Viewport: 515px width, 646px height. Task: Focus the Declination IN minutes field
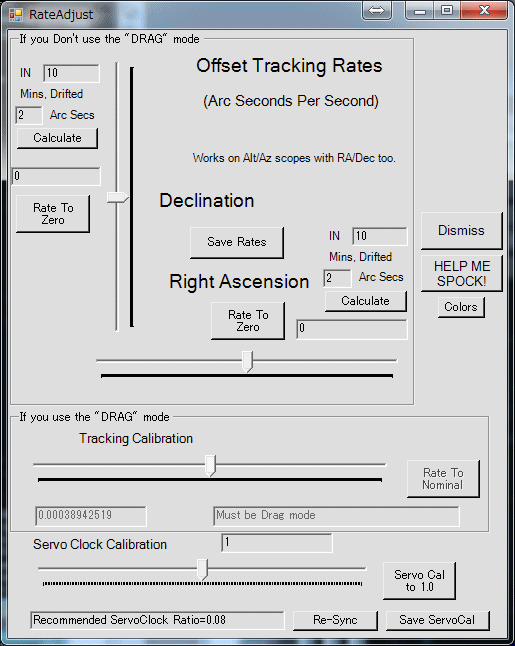click(71, 73)
